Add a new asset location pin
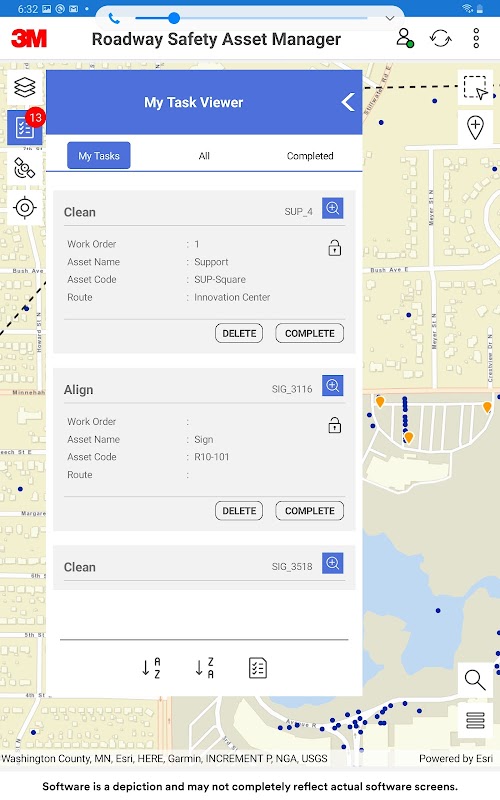The image size is (500, 800). (476, 128)
